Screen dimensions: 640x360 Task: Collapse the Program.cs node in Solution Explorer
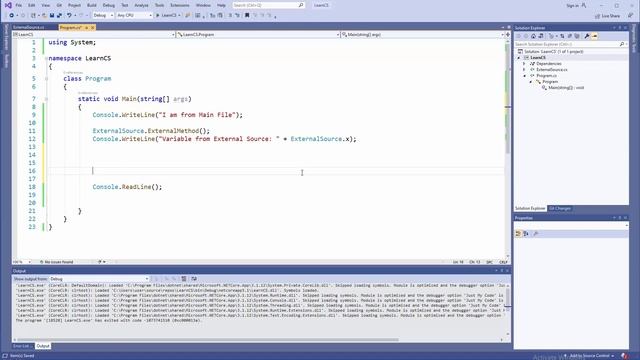[x=524, y=76]
